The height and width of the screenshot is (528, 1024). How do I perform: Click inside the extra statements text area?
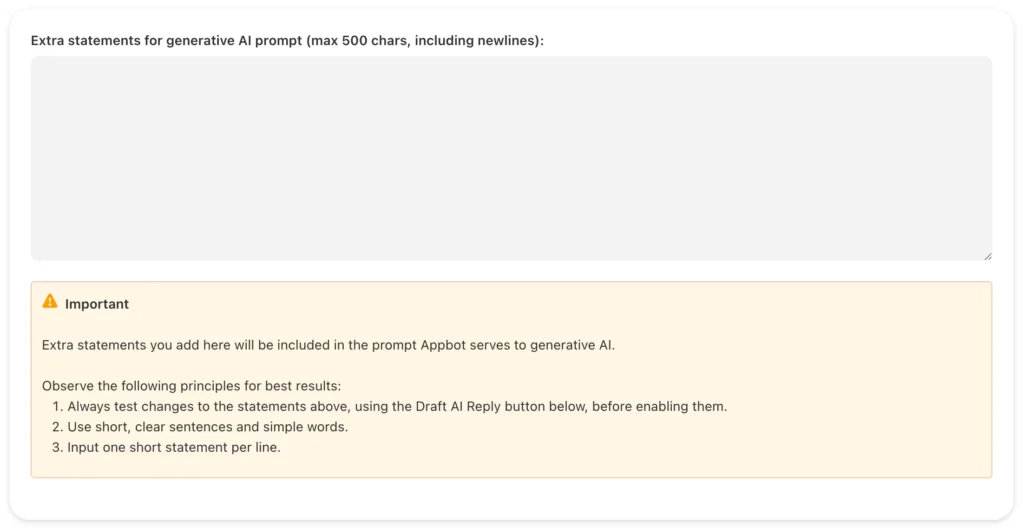click(511, 158)
